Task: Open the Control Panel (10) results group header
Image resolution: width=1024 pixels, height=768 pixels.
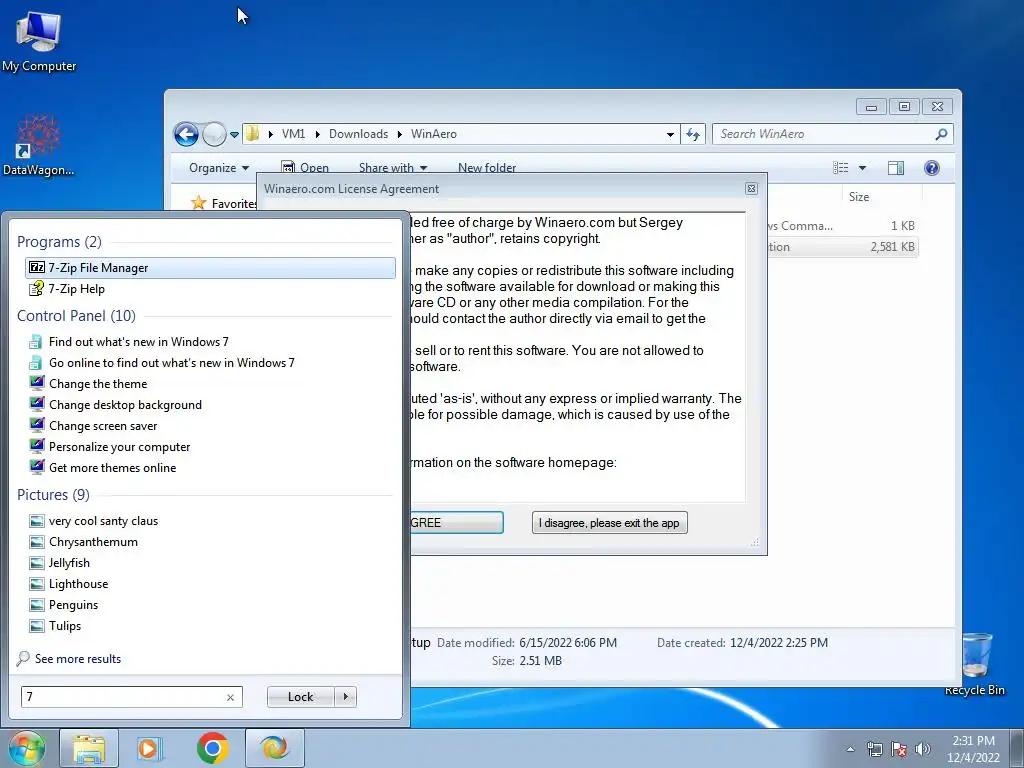Action: tap(76, 316)
